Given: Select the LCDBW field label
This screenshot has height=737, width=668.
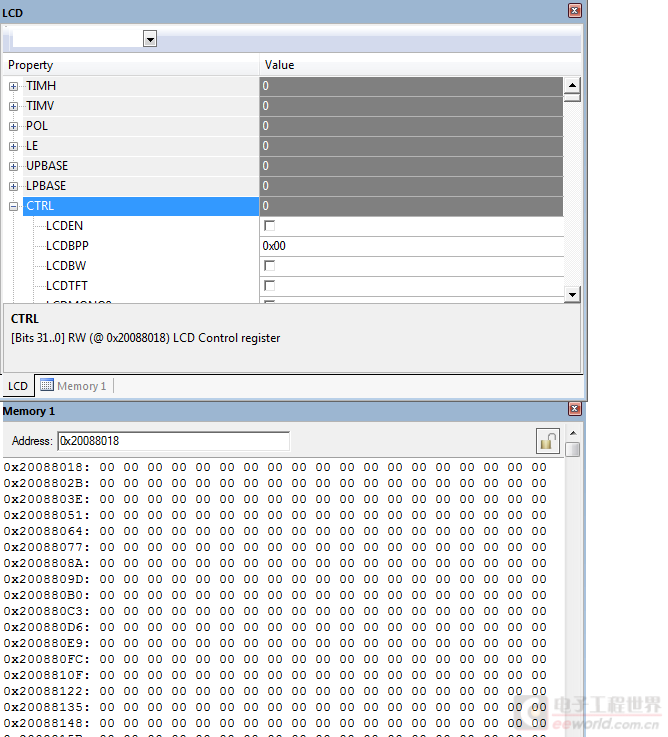Looking at the screenshot, I should pyautogui.click(x=66, y=266).
